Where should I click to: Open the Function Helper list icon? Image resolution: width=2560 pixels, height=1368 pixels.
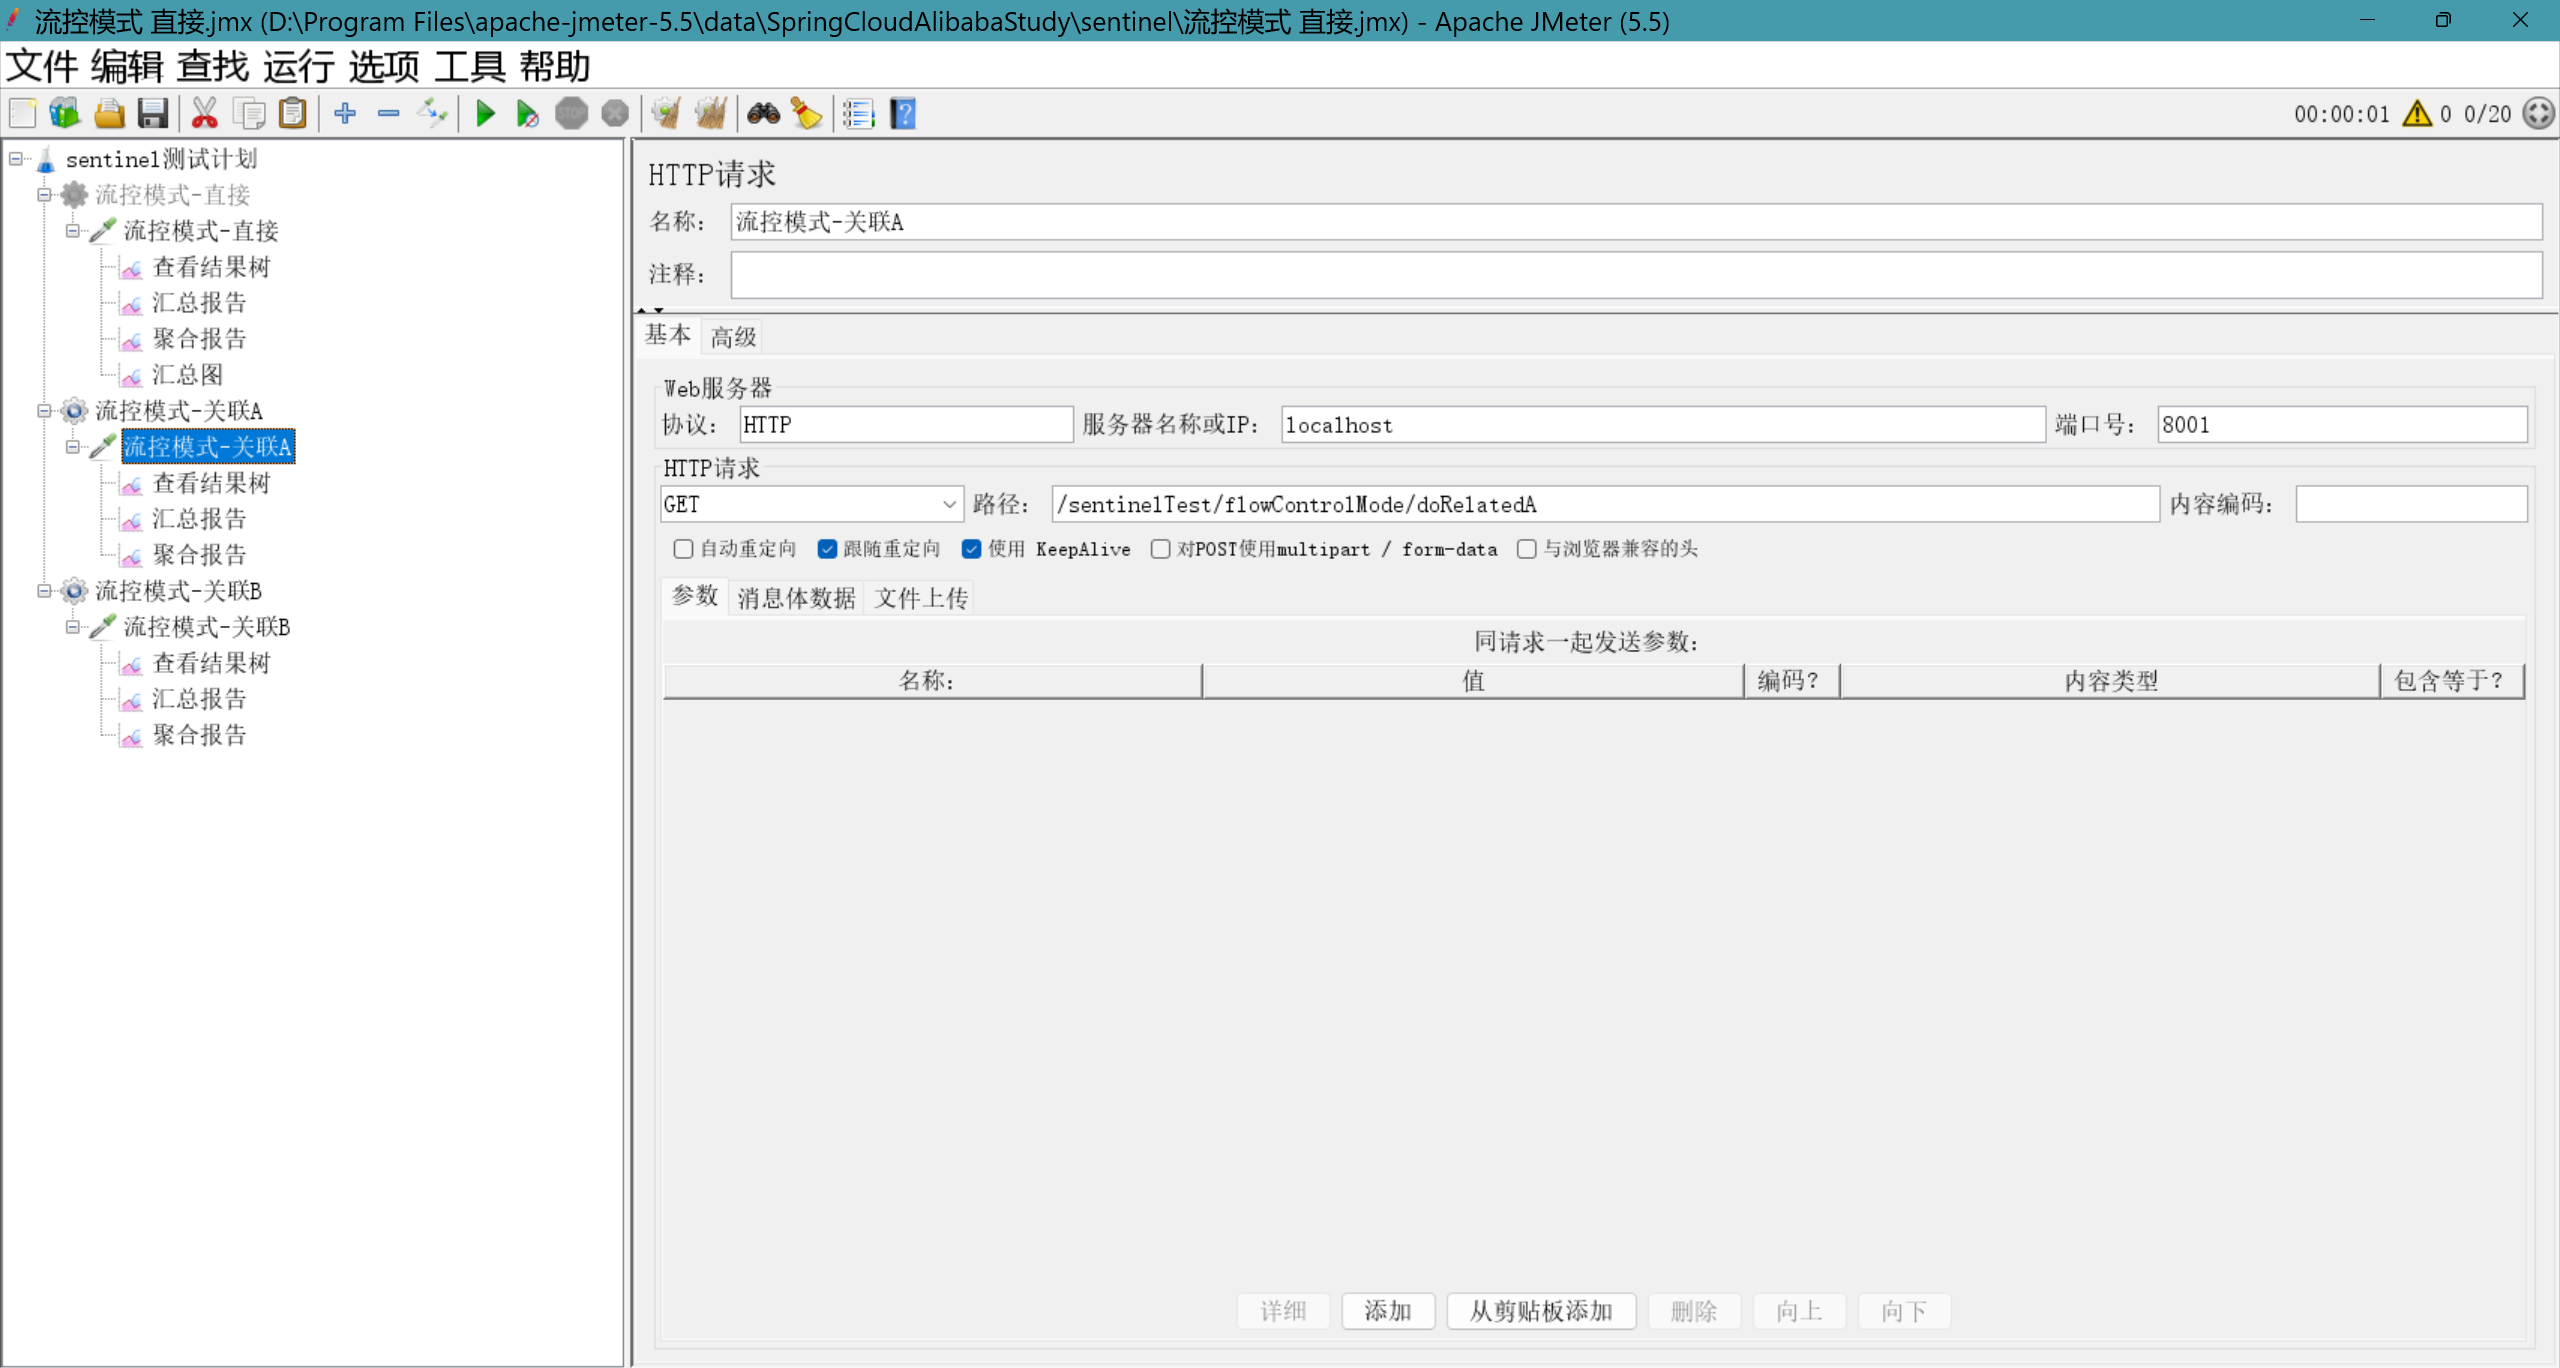tap(858, 114)
